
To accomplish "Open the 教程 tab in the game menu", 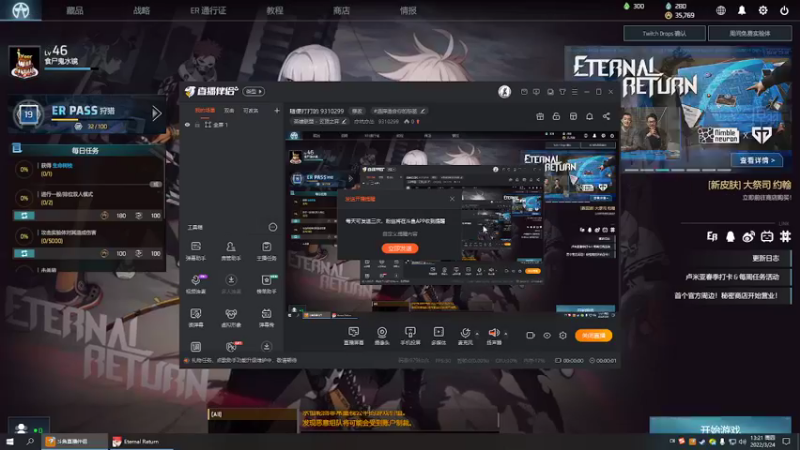I will [274, 10].
